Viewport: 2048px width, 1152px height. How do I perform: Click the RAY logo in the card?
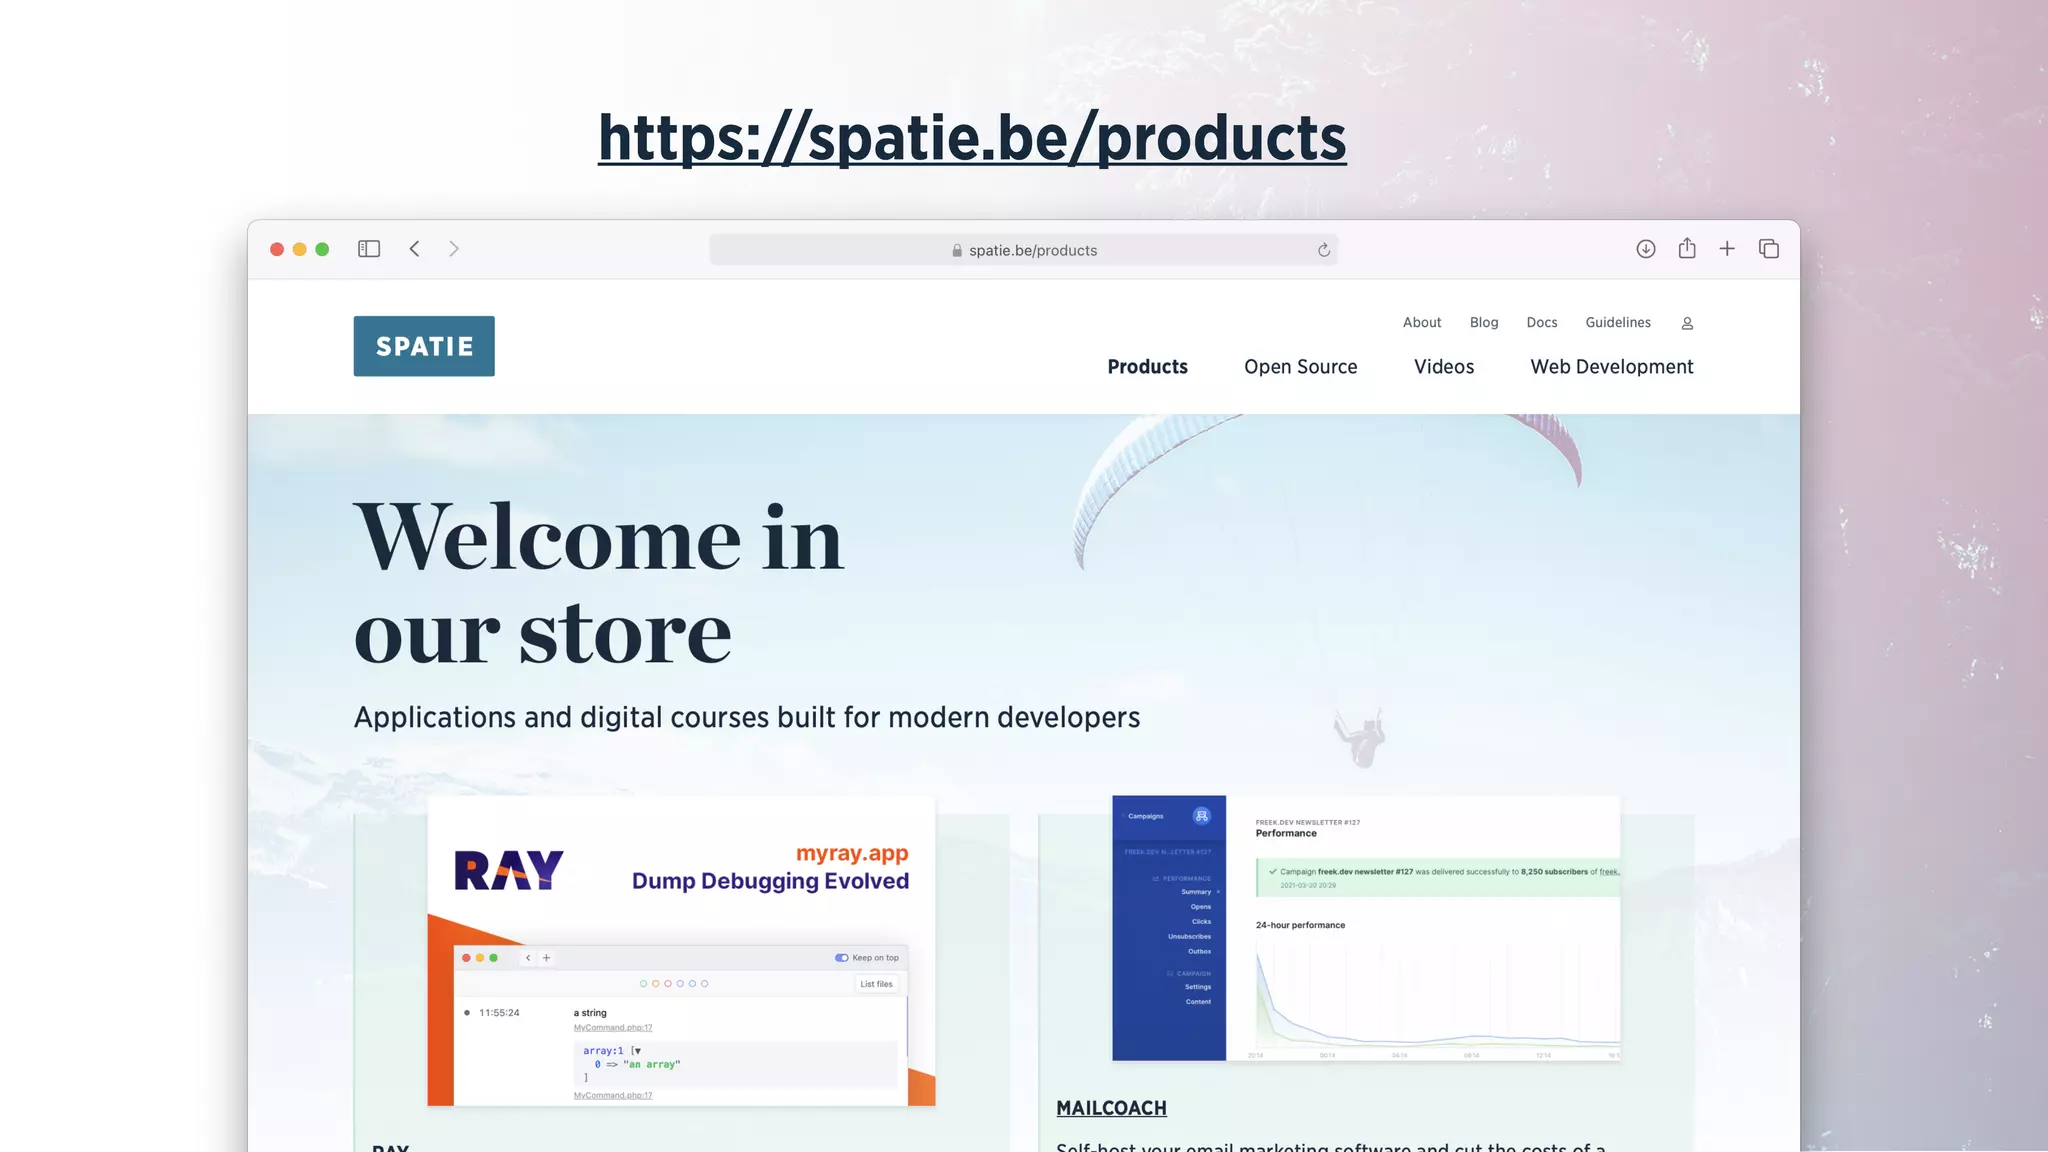[x=509, y=870]
